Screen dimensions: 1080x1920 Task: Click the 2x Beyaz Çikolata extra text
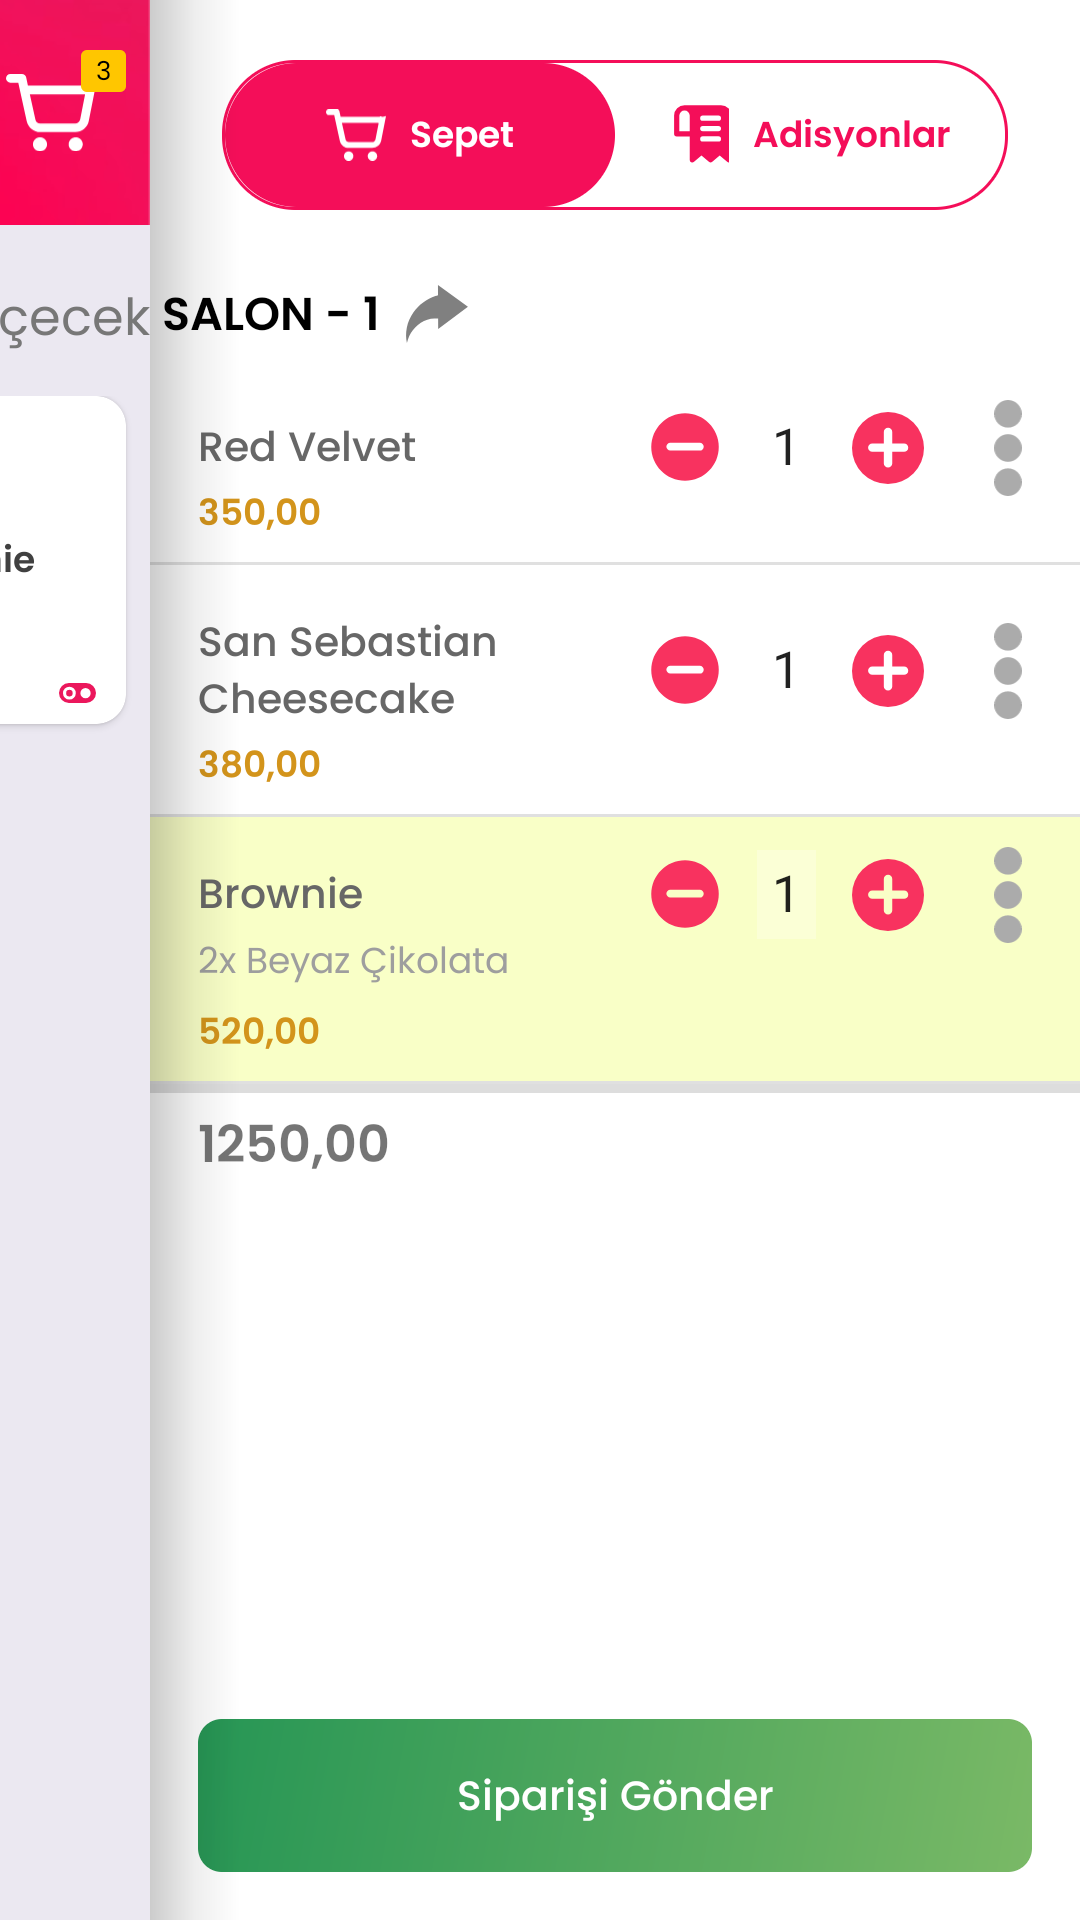tap(353, 961)
